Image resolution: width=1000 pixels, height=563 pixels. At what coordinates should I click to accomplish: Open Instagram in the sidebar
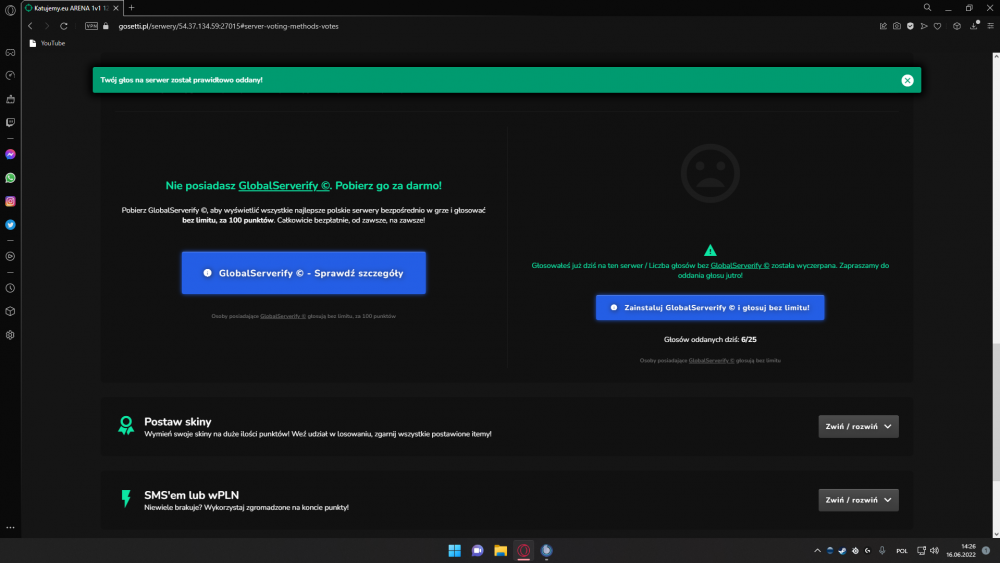click(10, 201)
